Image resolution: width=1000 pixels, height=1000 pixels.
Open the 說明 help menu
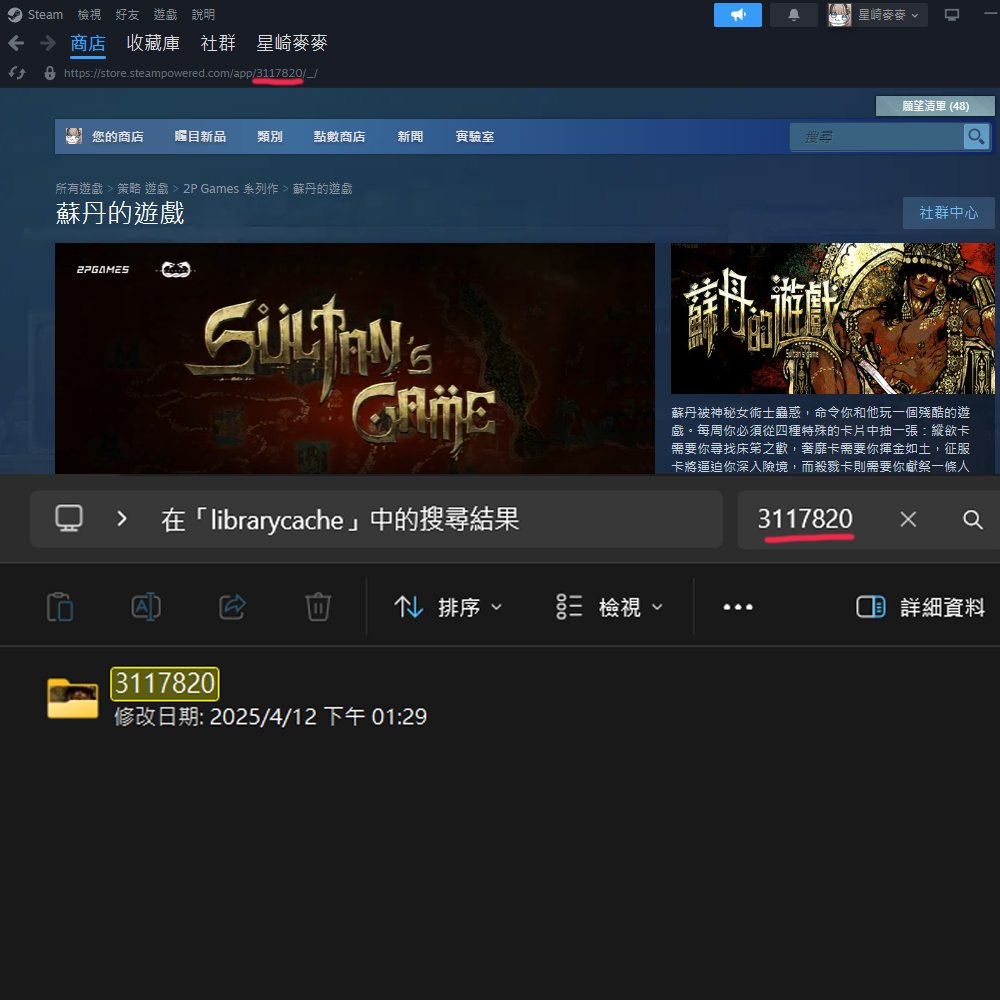(x=203, y=14)
